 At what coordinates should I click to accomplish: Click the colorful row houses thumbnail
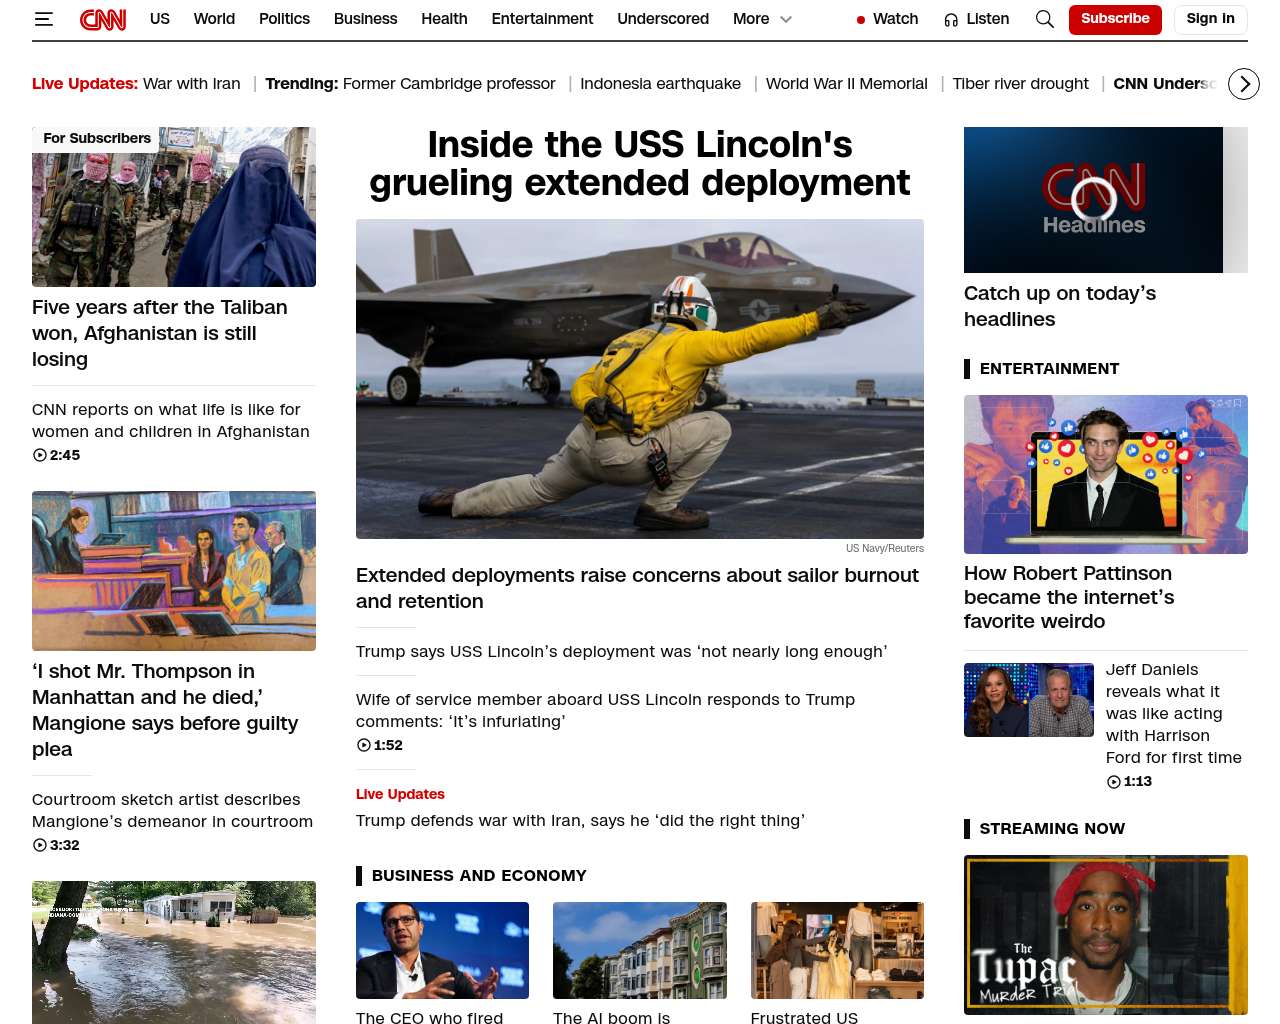(x=640, y=950)
